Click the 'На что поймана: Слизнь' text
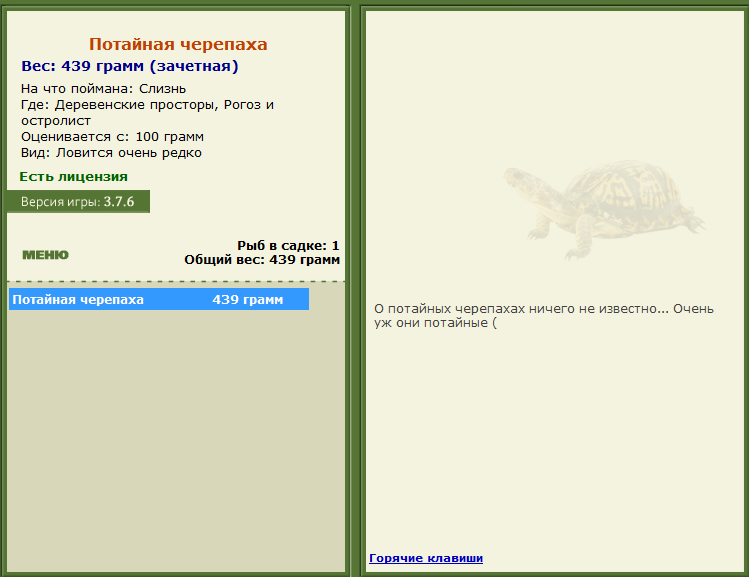This screenshot has height=577, width=749. click(x=103, y=89)
